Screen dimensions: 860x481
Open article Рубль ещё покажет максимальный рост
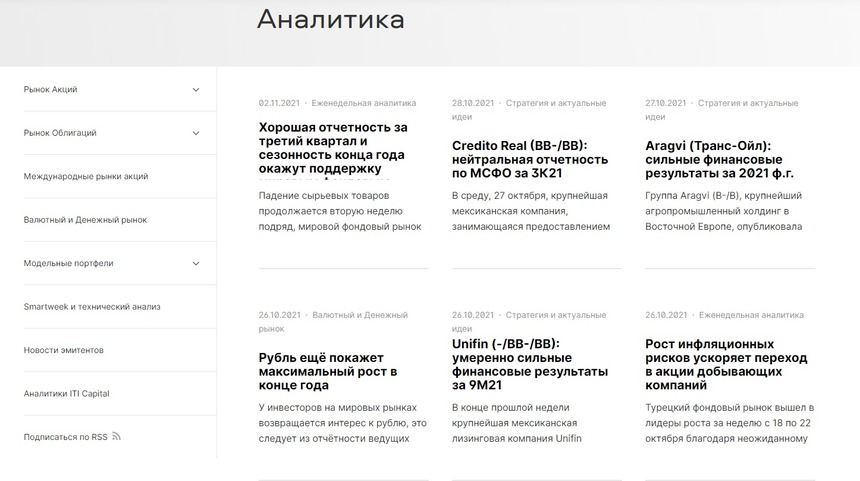[328, 371]
